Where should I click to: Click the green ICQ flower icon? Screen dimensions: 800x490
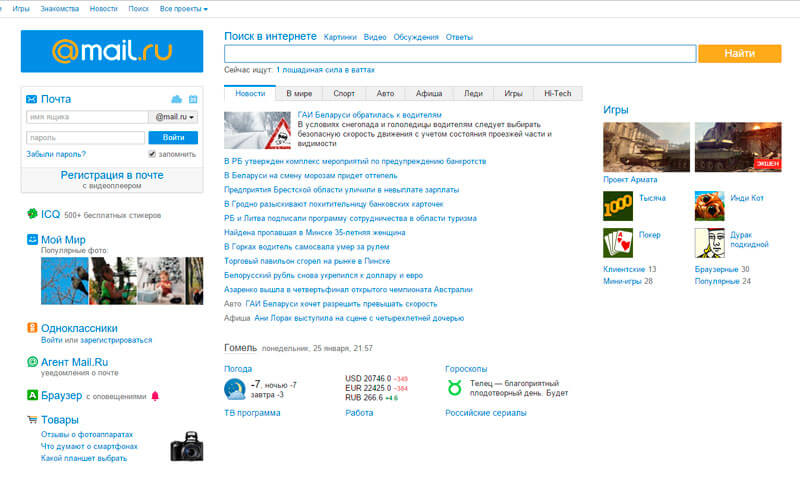click(32, 213)
